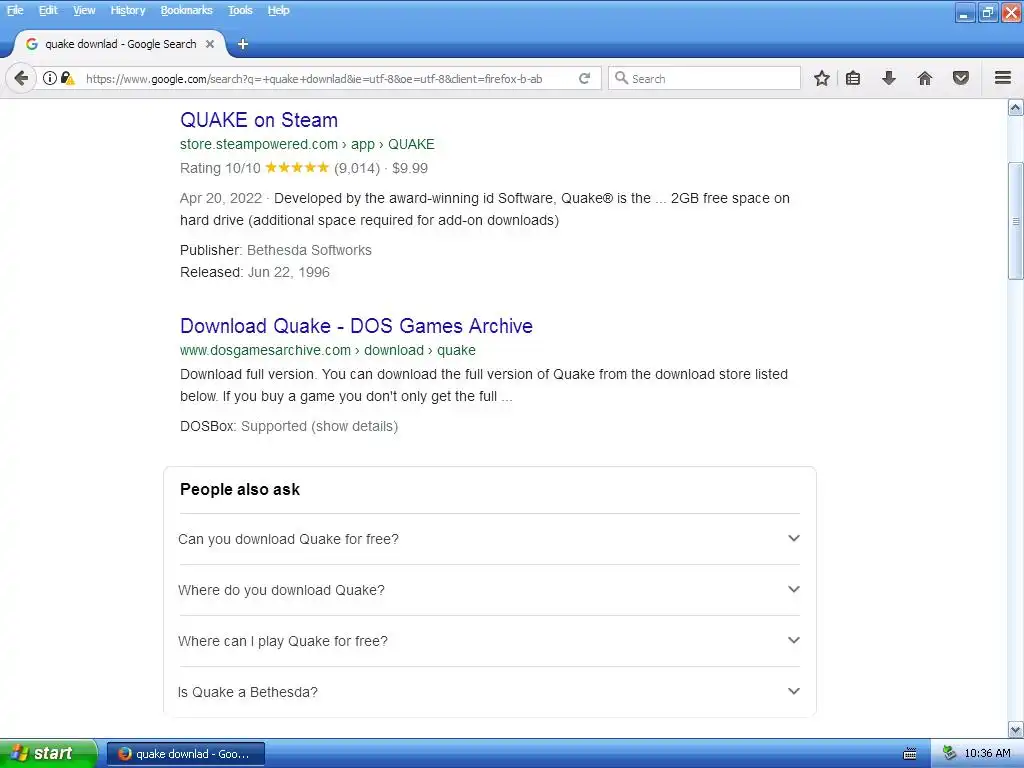The image size is (1024, 768).
Task: Click the 'Released: Jun 22, 1996' text
Action: tap(255, 272)
